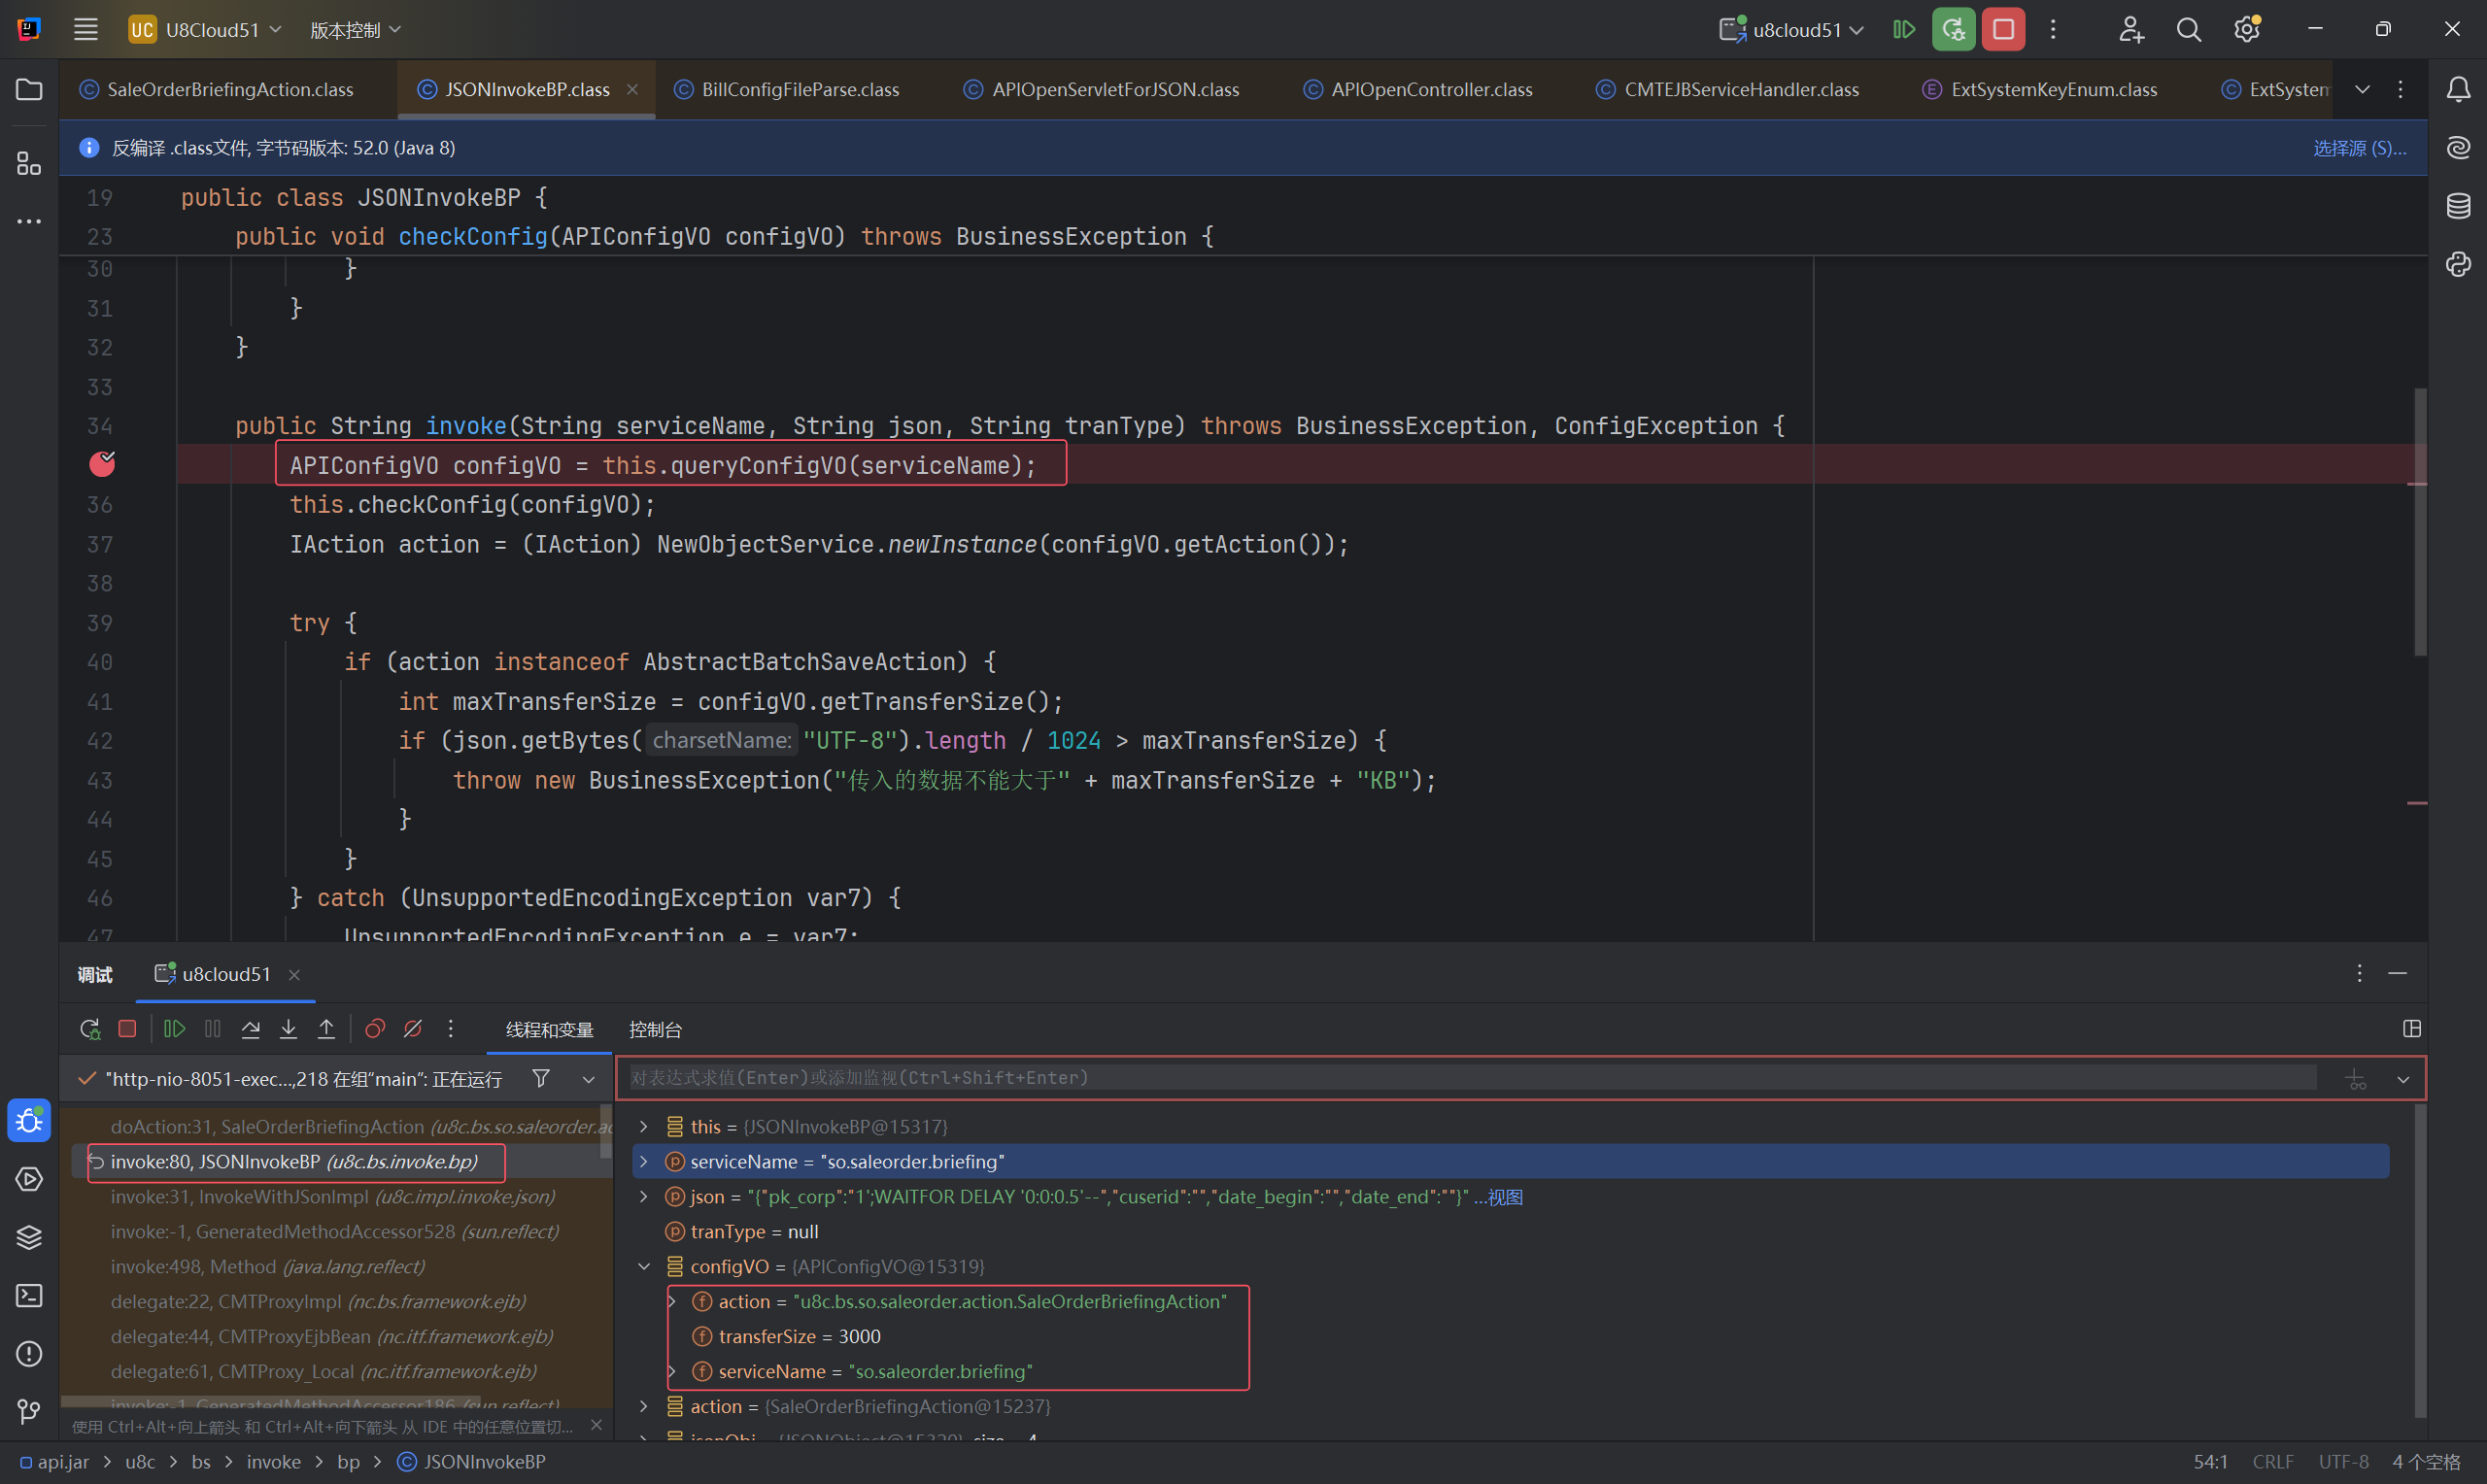Toggle the breakpoint on line 35
Image resolution: width=2487 pixels, height=1484 pixels.
[102, 464]
